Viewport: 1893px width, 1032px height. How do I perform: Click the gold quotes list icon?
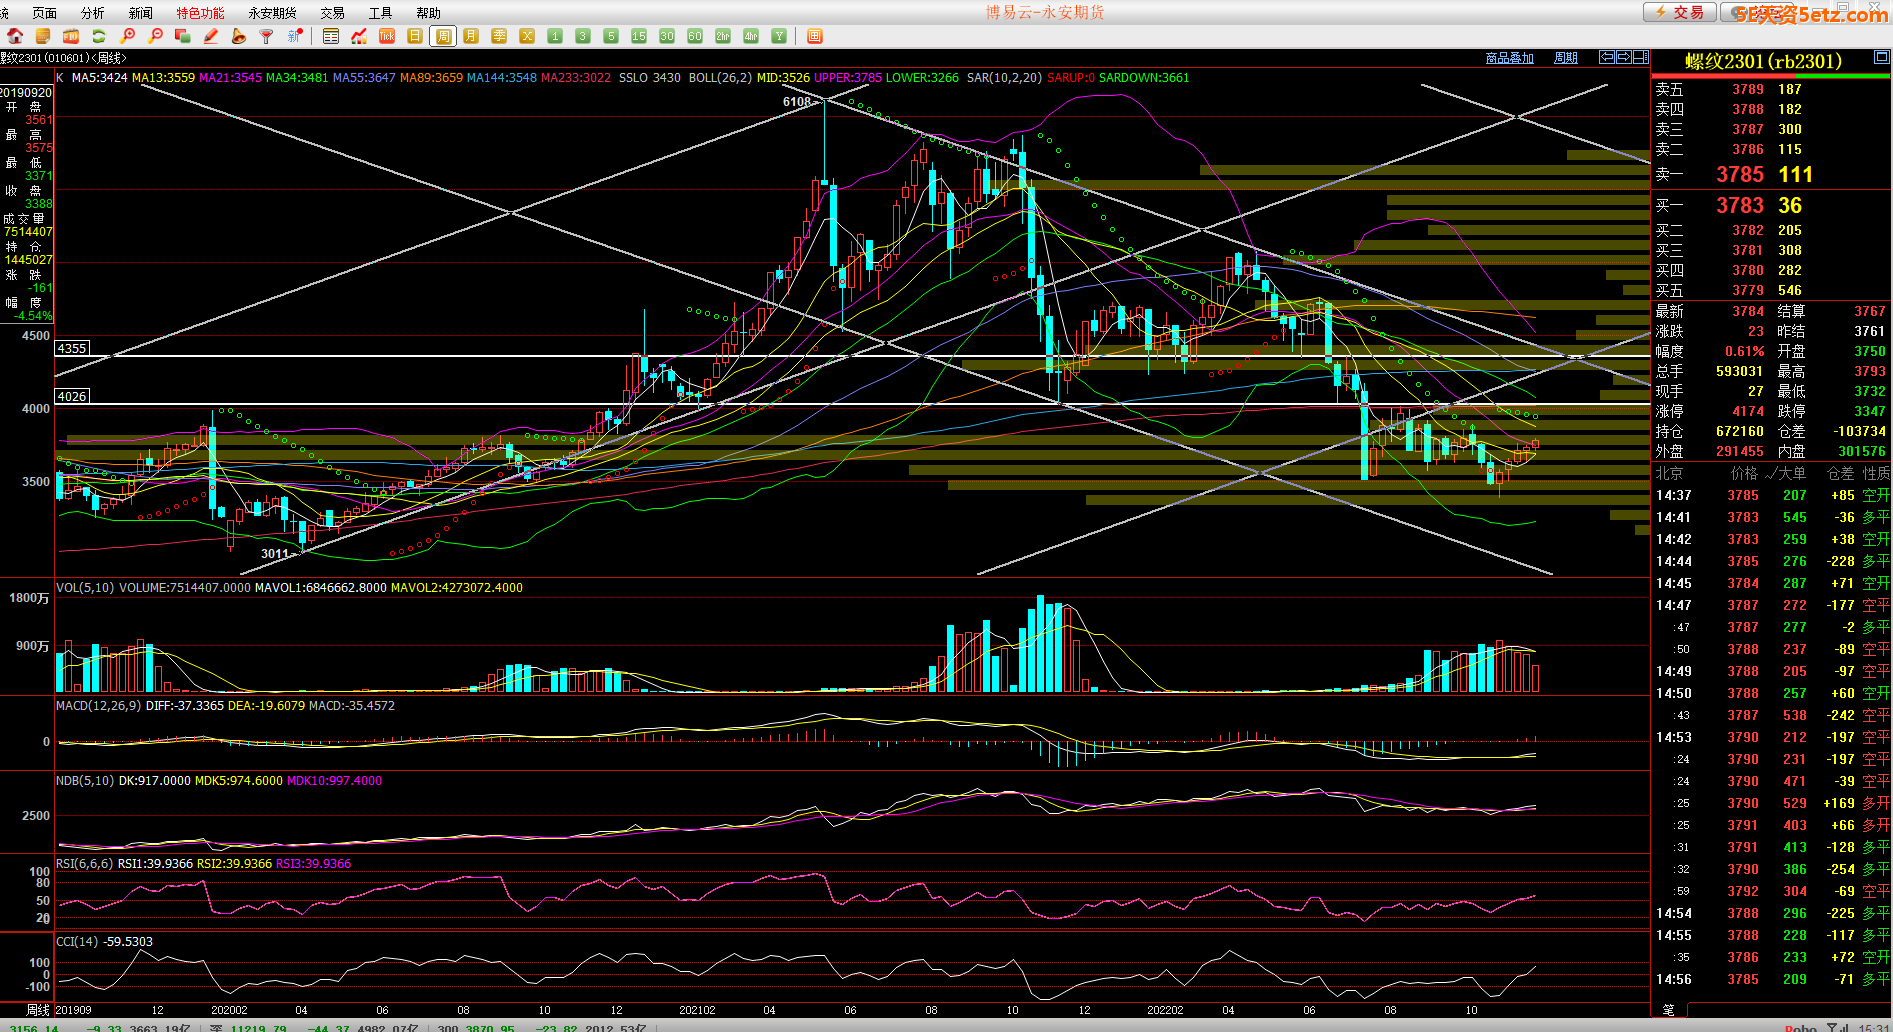tap(42, 36)
